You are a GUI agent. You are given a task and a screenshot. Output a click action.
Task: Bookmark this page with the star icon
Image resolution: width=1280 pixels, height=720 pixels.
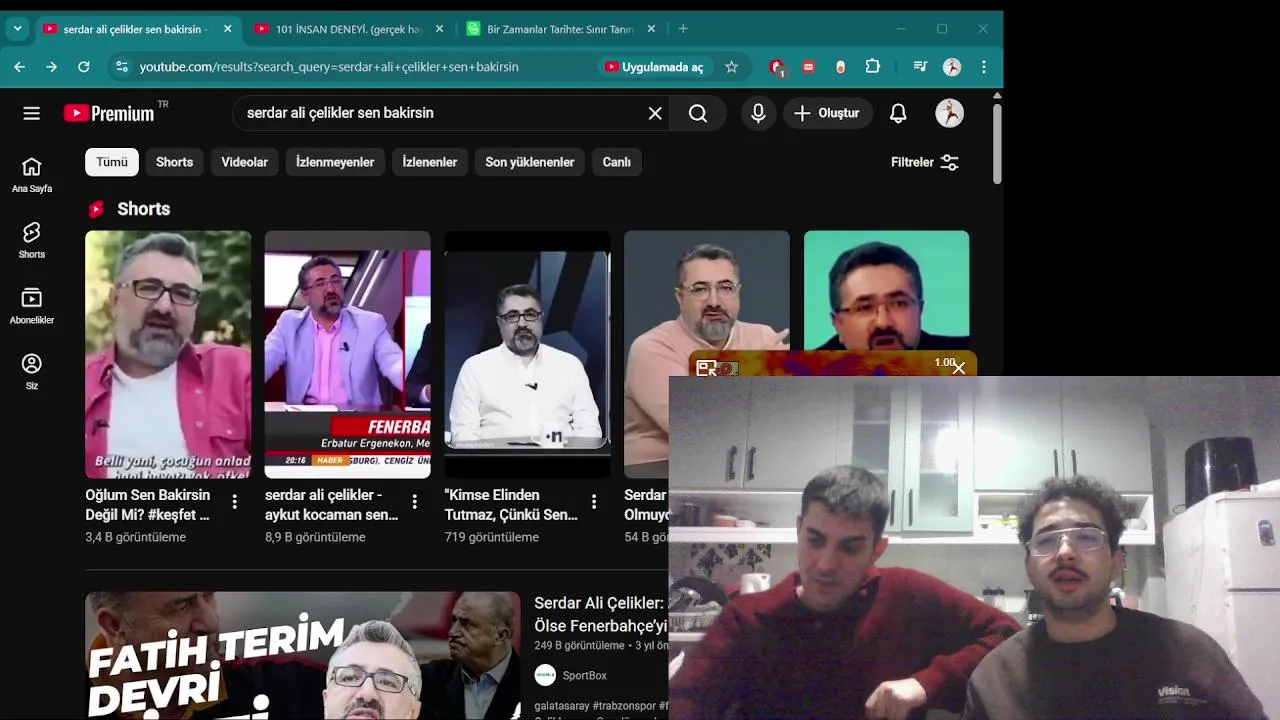tap(731, 67)
